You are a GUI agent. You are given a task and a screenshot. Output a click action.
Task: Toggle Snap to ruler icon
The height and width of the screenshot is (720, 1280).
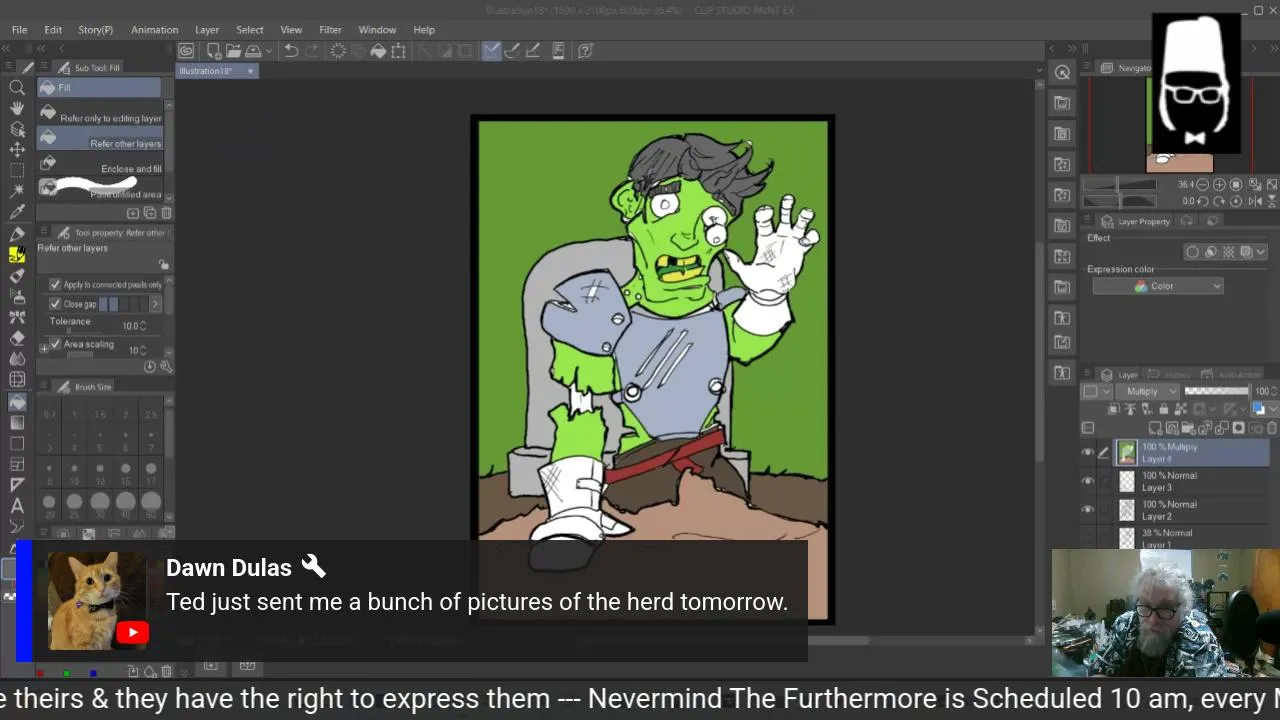491,51
